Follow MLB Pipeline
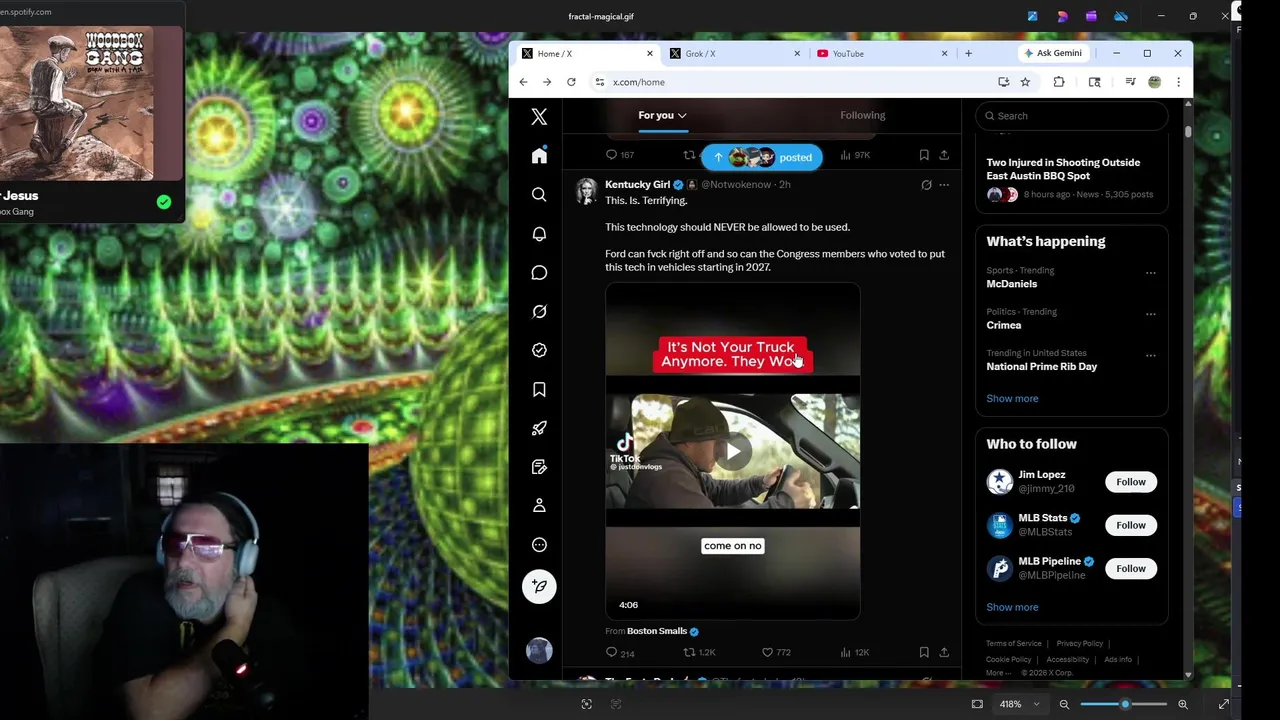Screen dimensions: 1280x720 1131,568
